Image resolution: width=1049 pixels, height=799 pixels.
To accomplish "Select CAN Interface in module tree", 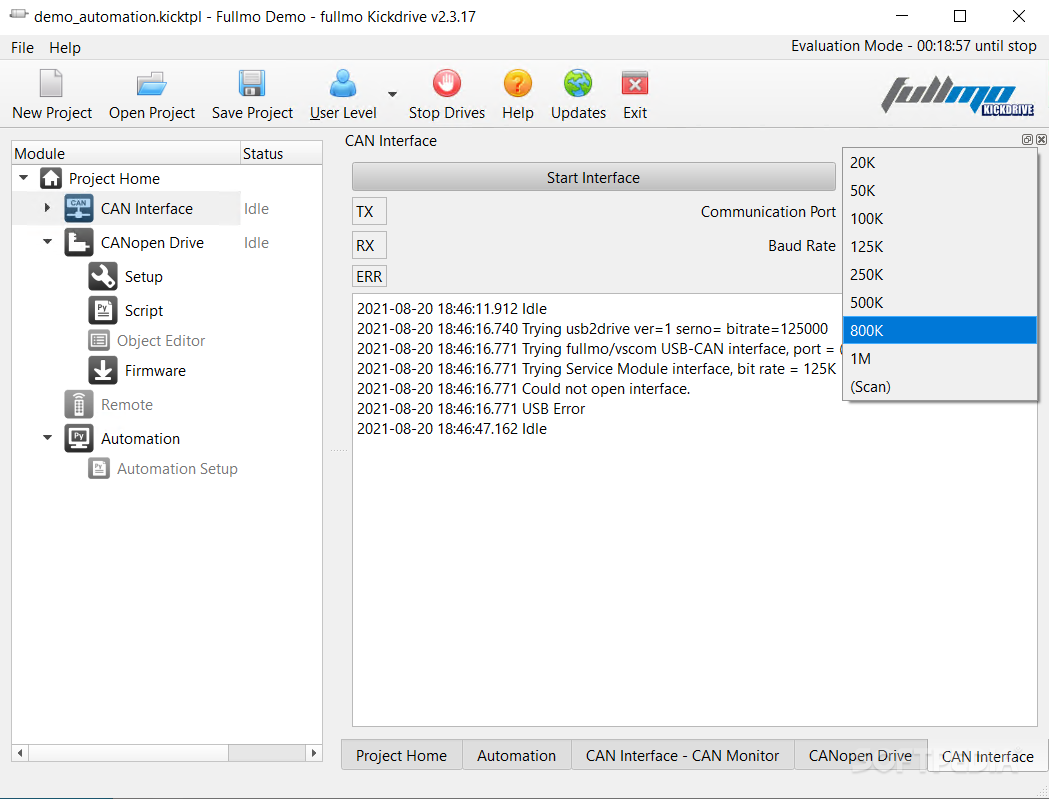I will 147,209.
